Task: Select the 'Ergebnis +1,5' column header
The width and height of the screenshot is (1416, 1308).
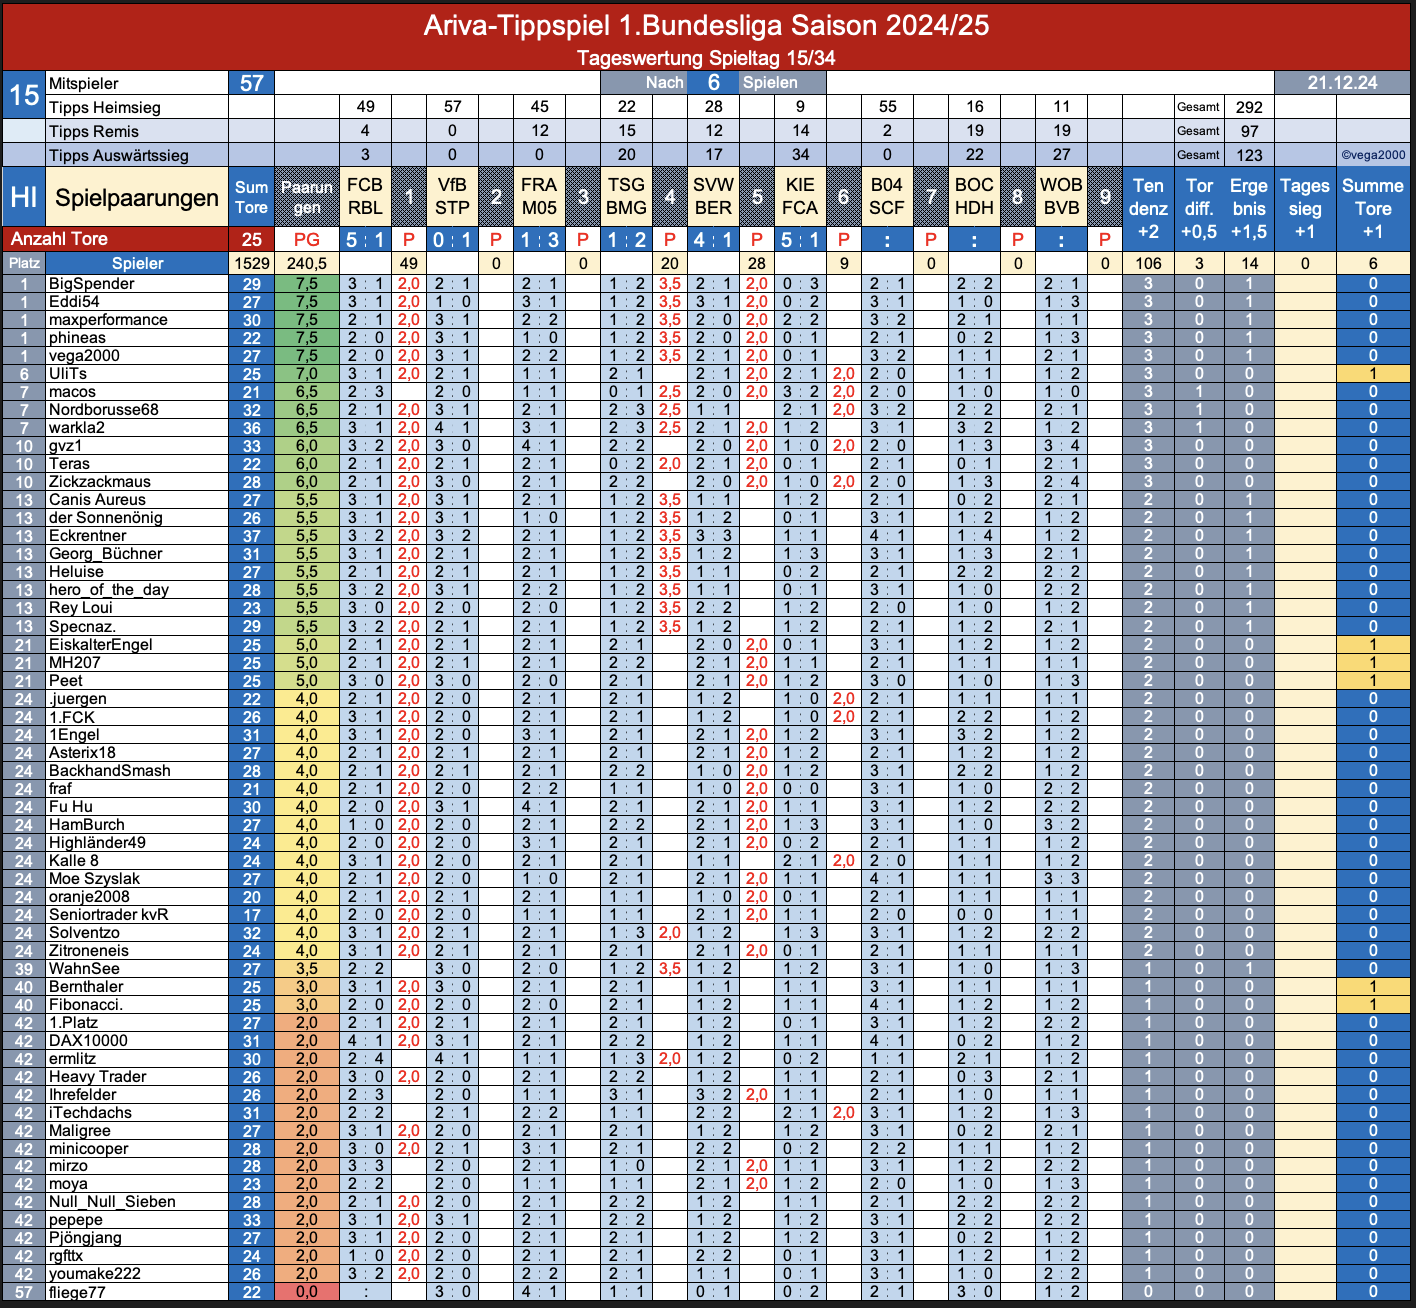Action: point(1249,209)
